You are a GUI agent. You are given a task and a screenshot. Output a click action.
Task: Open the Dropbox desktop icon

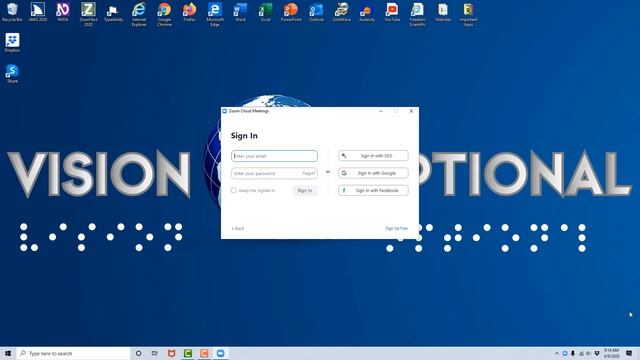pos(12,42)
